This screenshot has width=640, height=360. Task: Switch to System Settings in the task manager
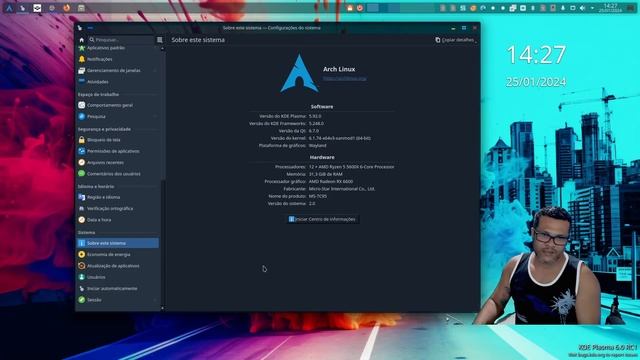coord(22,8)
